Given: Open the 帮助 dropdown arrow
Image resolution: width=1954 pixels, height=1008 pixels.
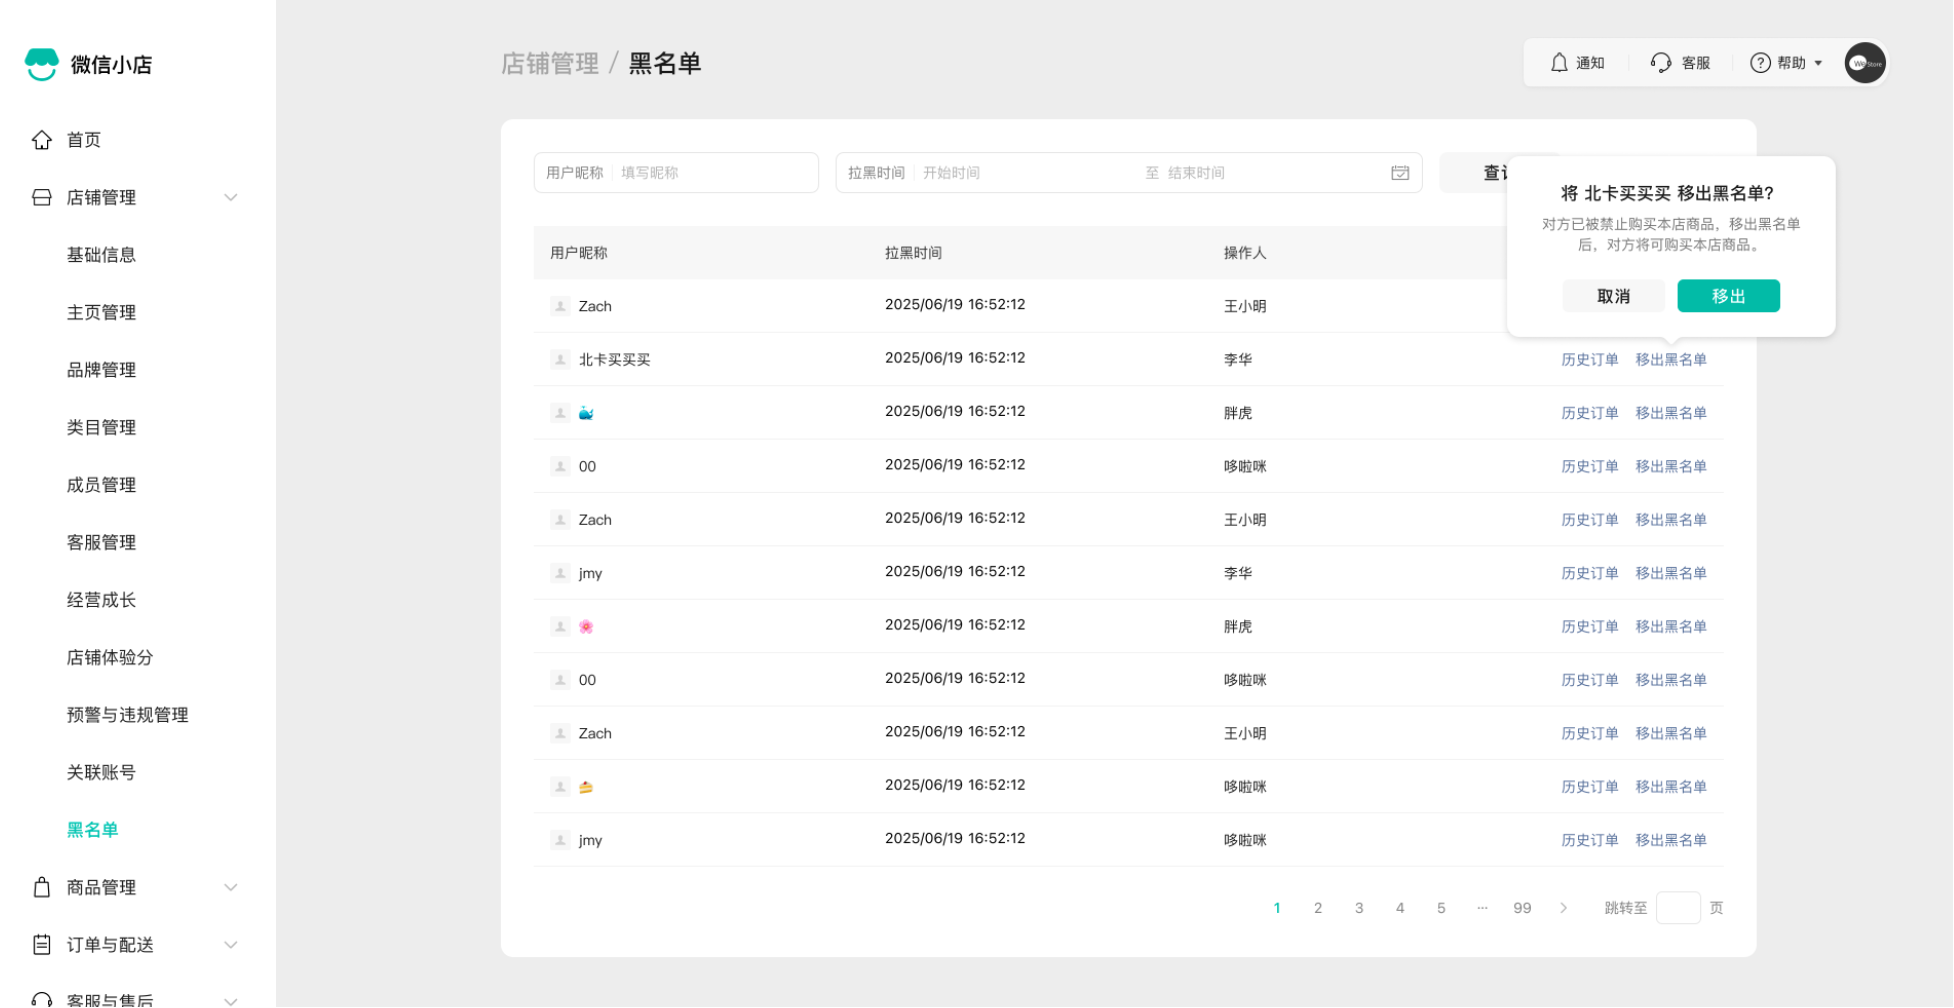Looking at the screenshot, I should pyautogui.click(x=1817, y=63).
